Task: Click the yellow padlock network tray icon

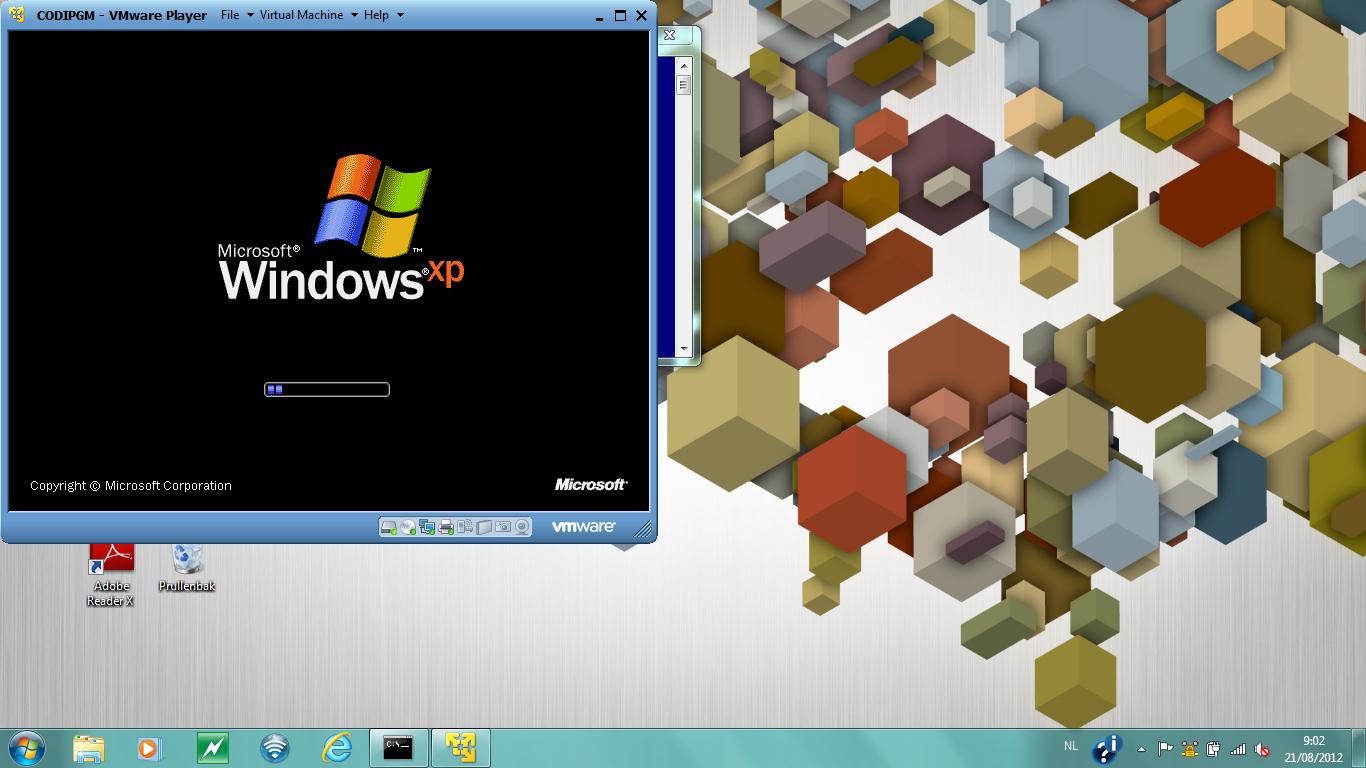Action: tap(1189, 749)
